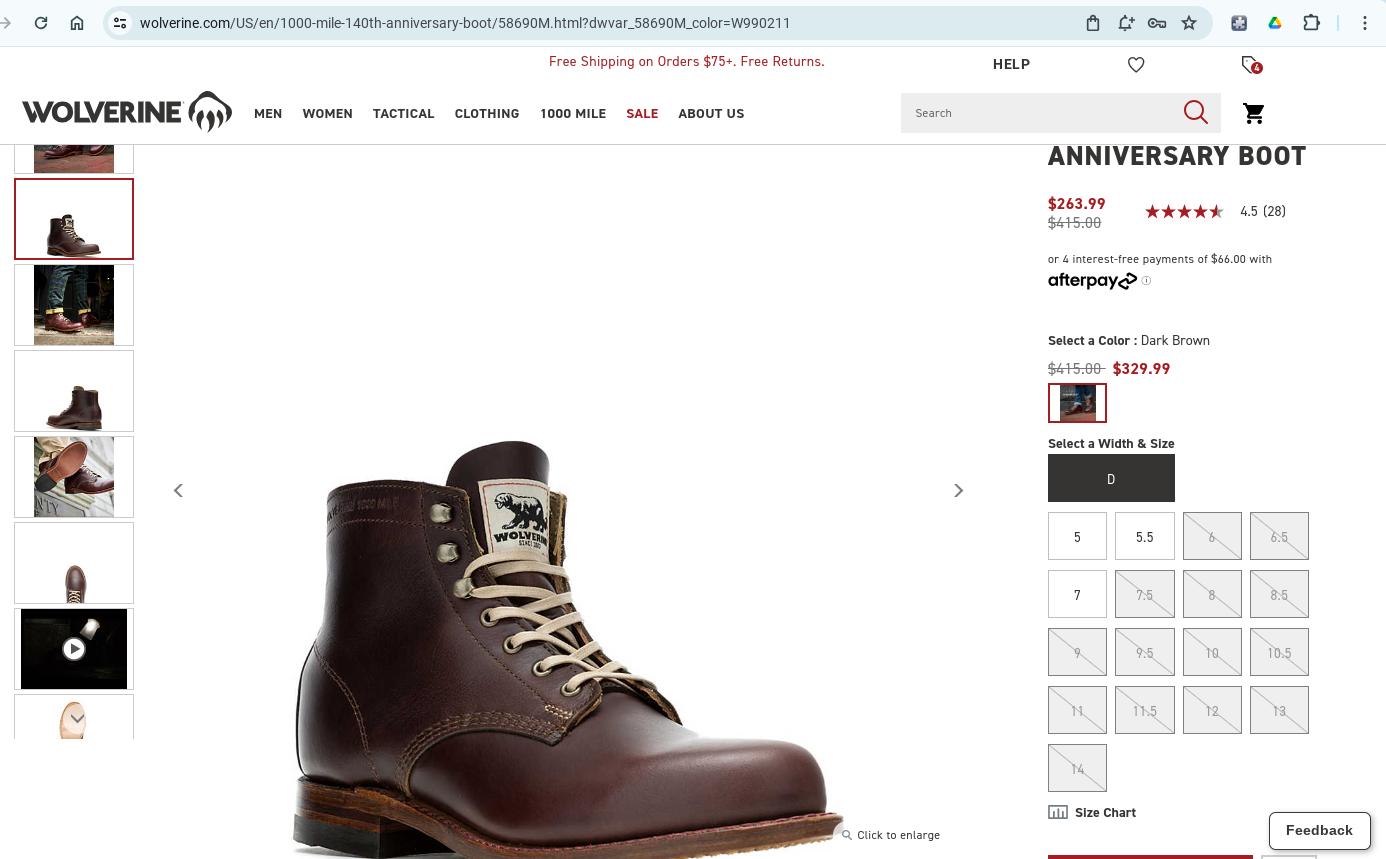Image resolution: width=1386 pixels, height=859 pixels.
Task: Open the Size Chart link
Action: [x=1092, y=813]
